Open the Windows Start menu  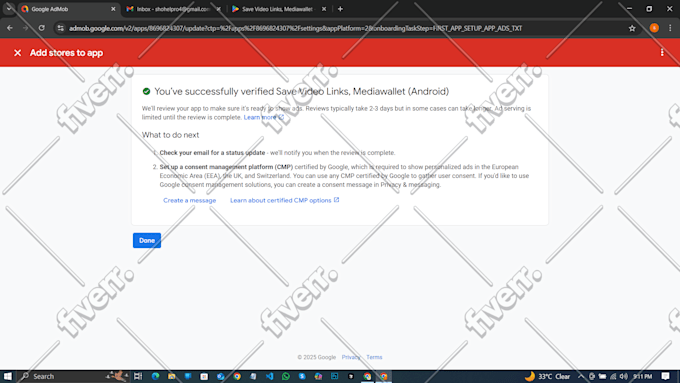click(8, 376)
